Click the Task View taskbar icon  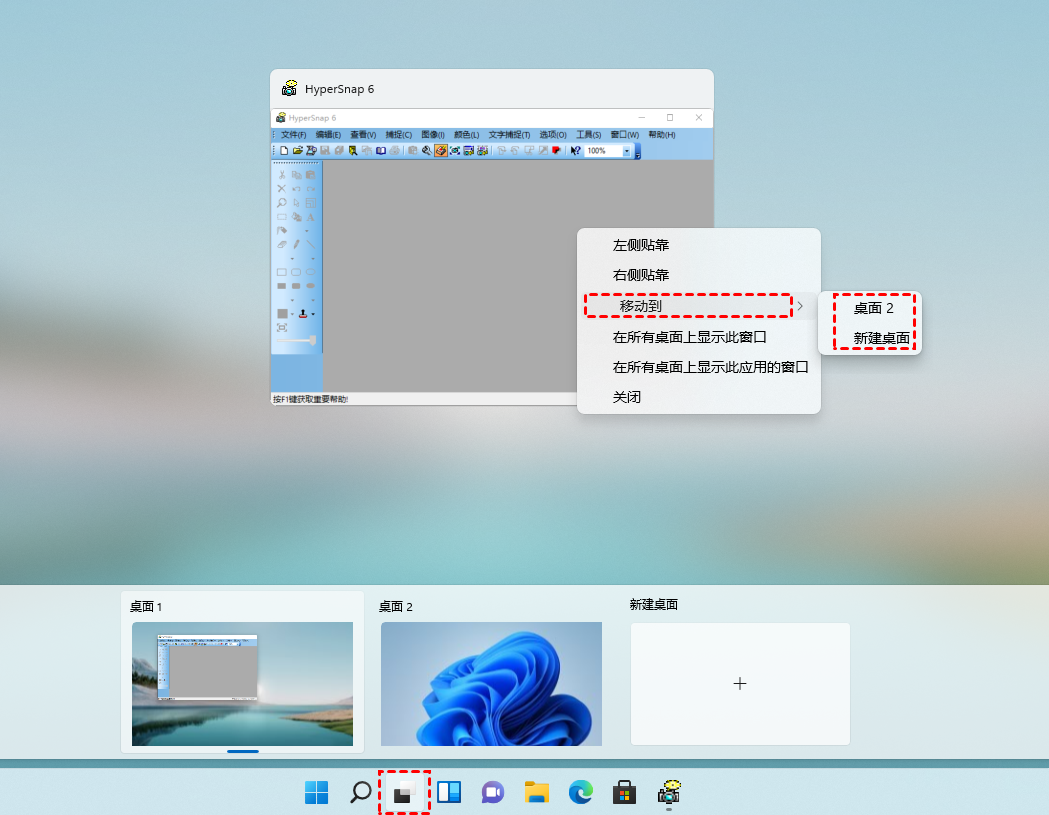click(404, 793)
